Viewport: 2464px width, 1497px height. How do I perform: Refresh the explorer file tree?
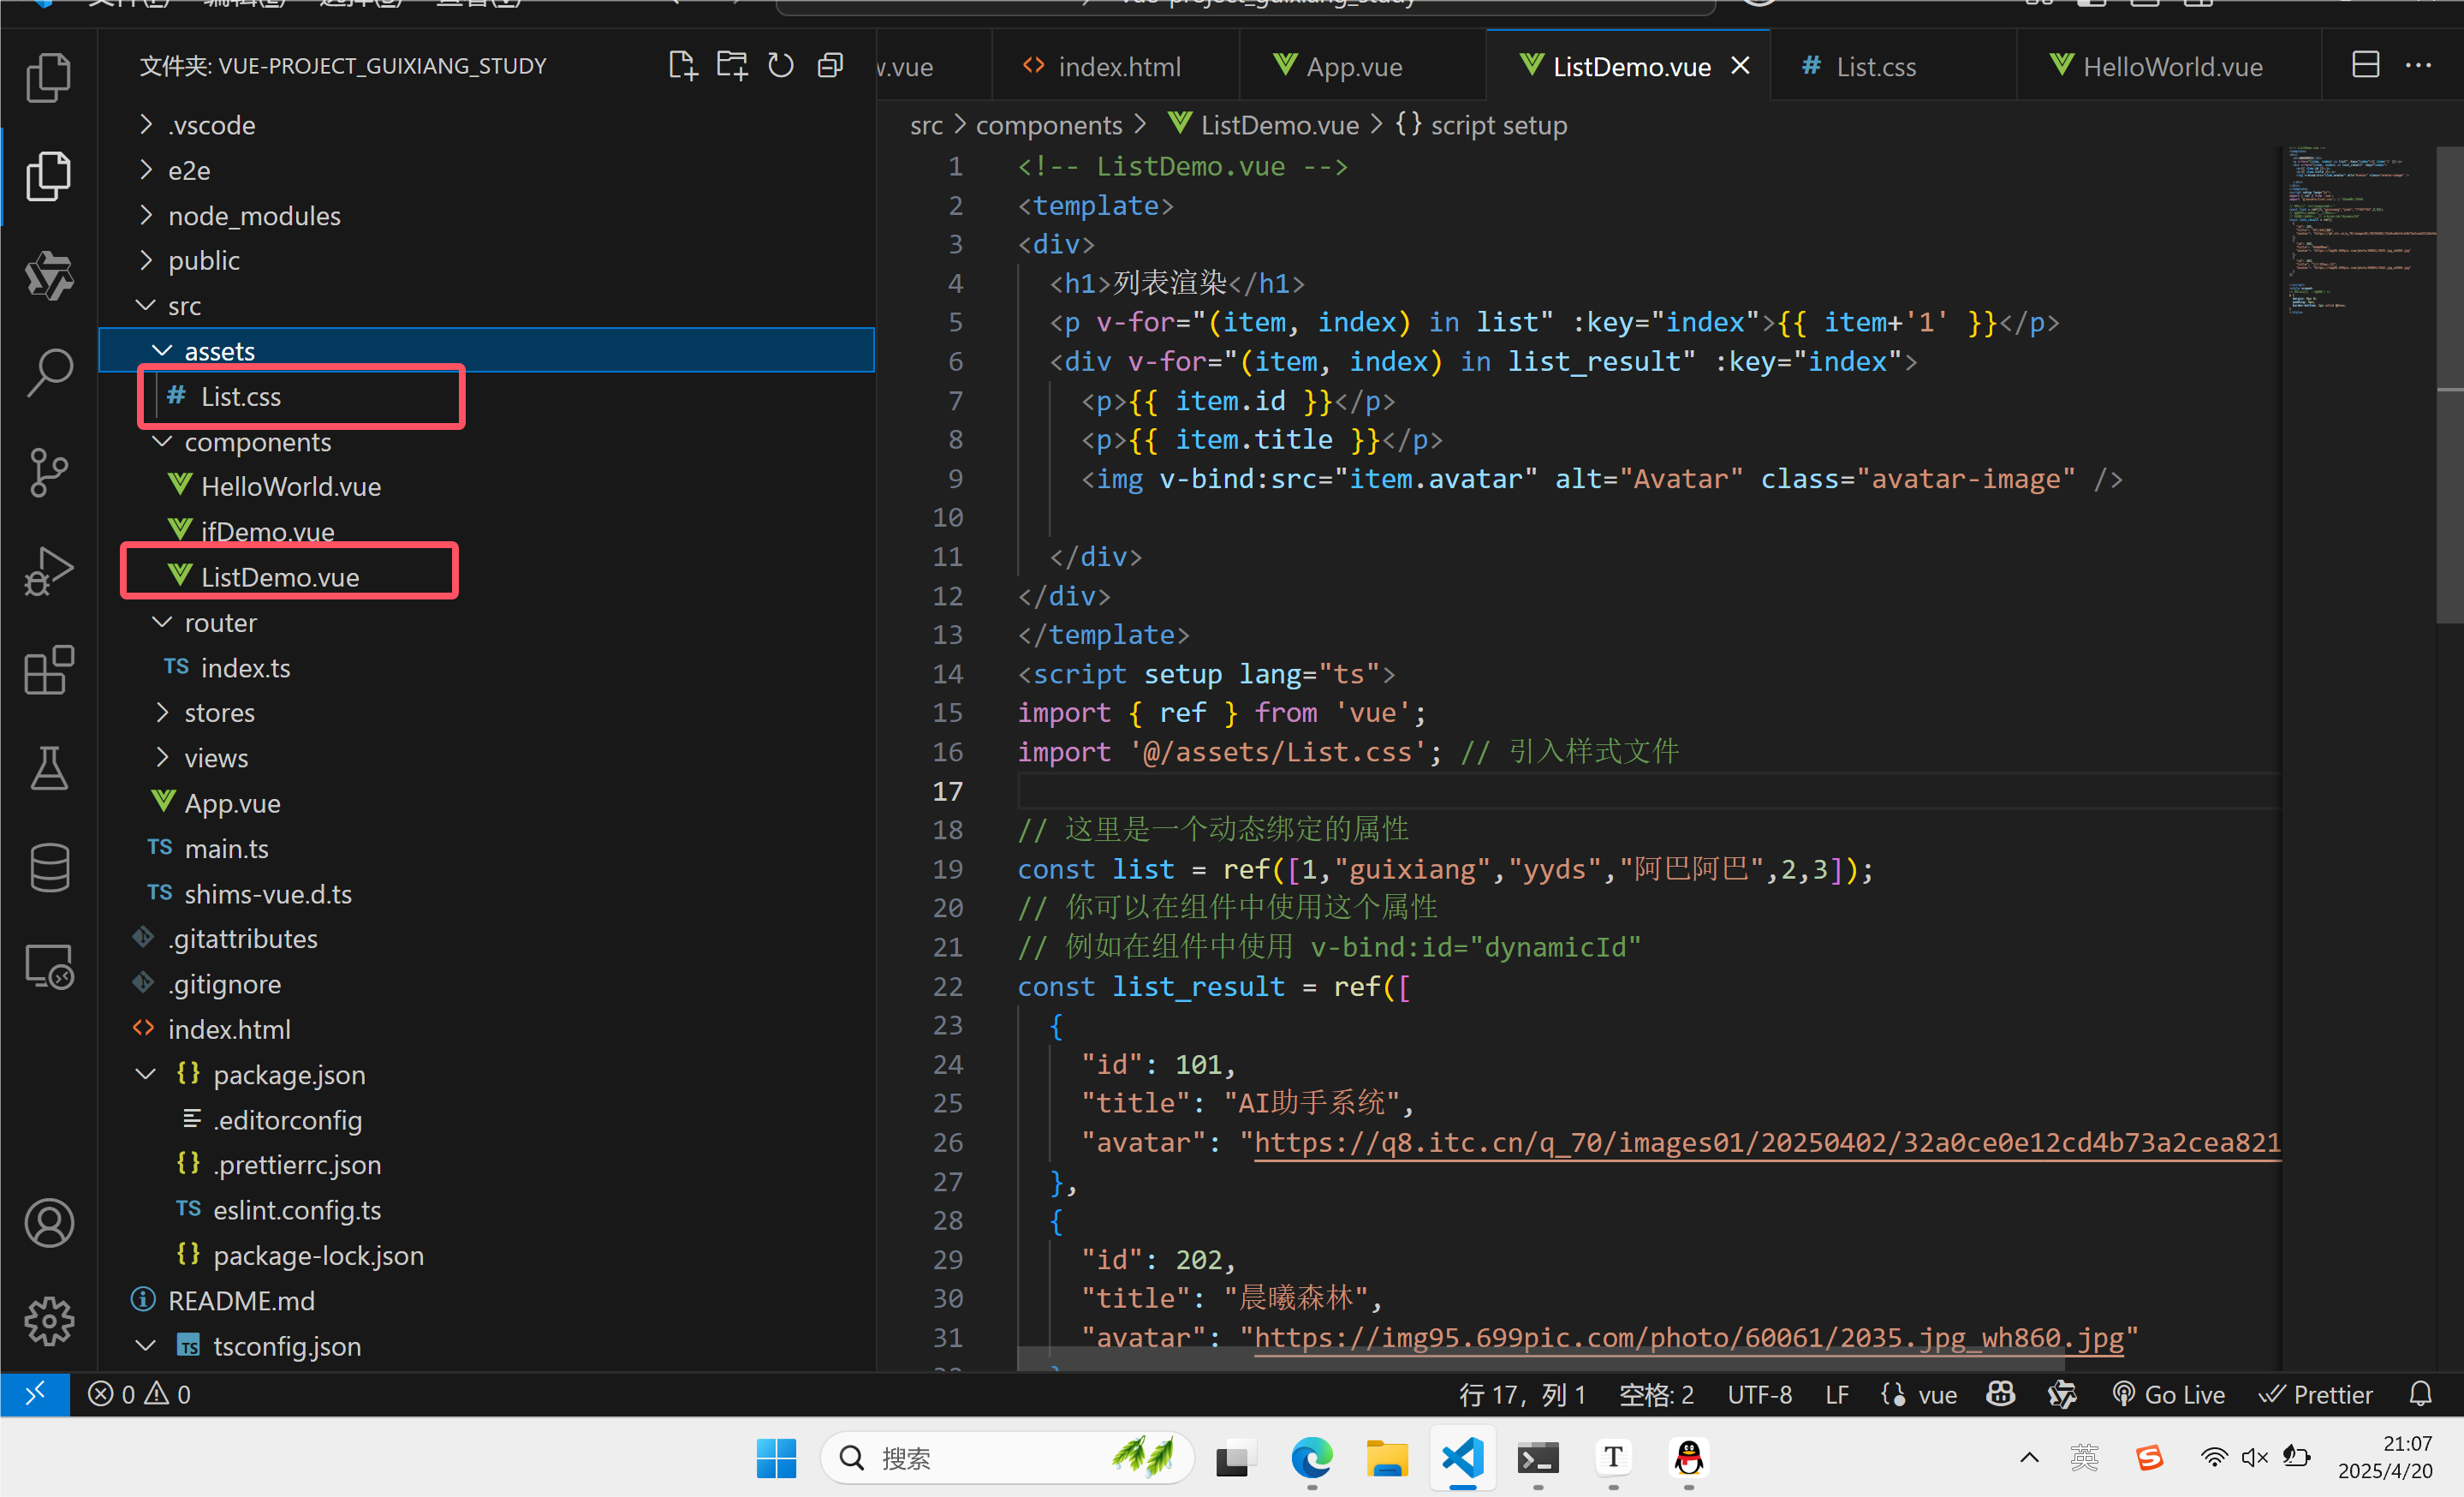[780, 66]
